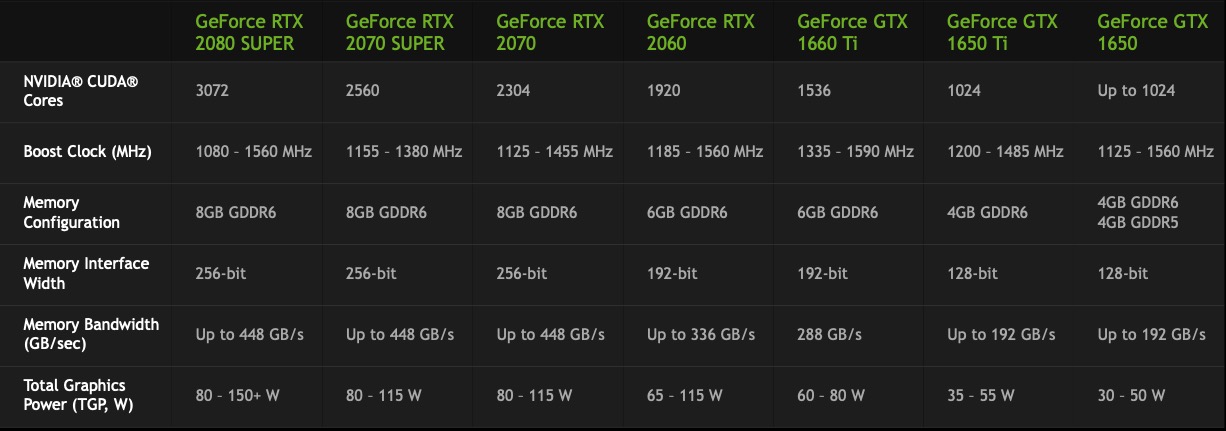Open the GeForce RTX 2070 column heading
The height and width of the screenshot is (431, 1226).
click(x=550, y=32)
